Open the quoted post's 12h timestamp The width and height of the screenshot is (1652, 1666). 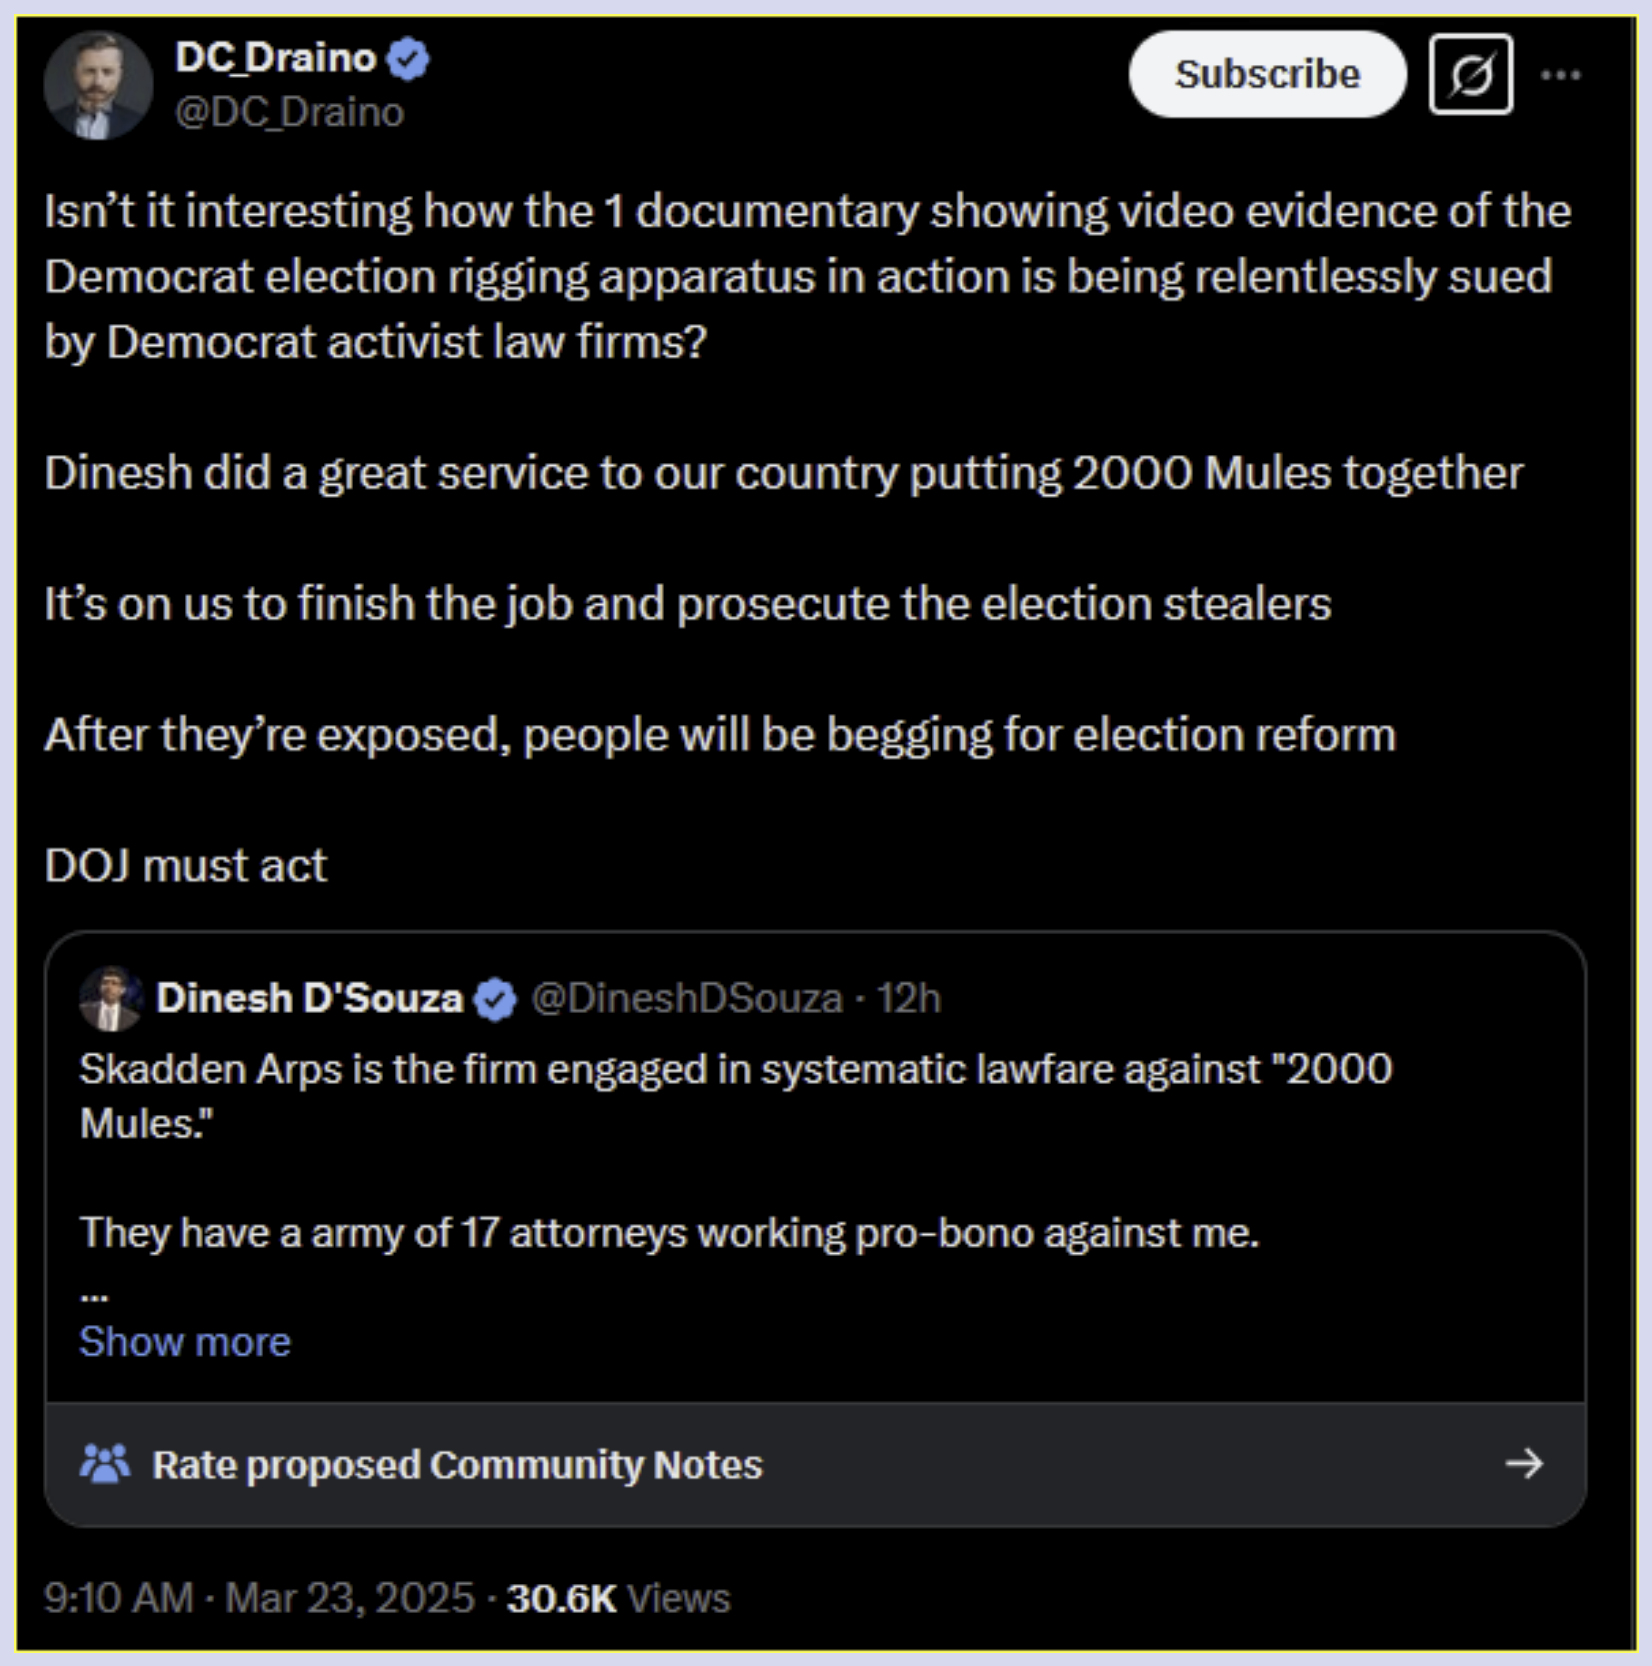click(x=908, y=998)
